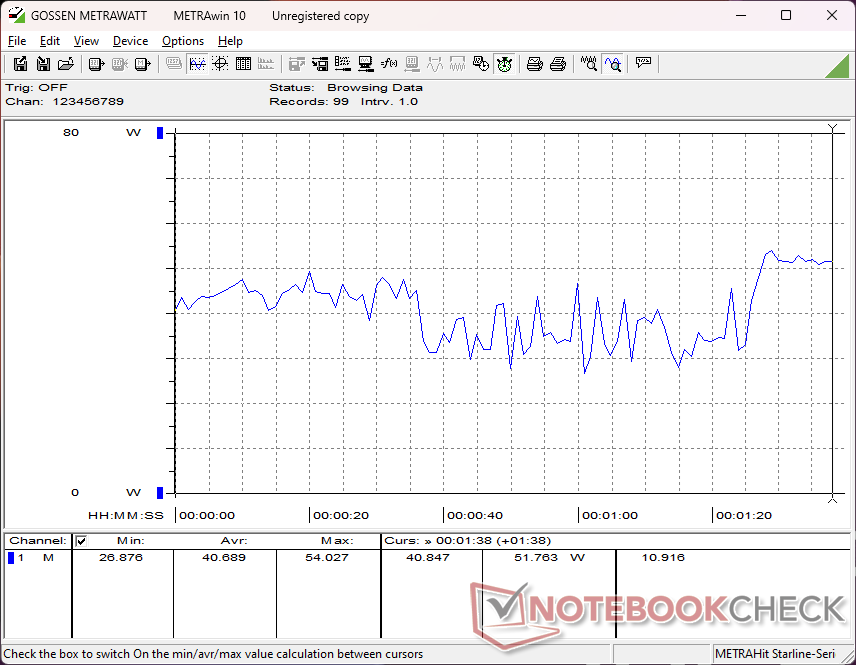Open the Device menu

point(130,41)
